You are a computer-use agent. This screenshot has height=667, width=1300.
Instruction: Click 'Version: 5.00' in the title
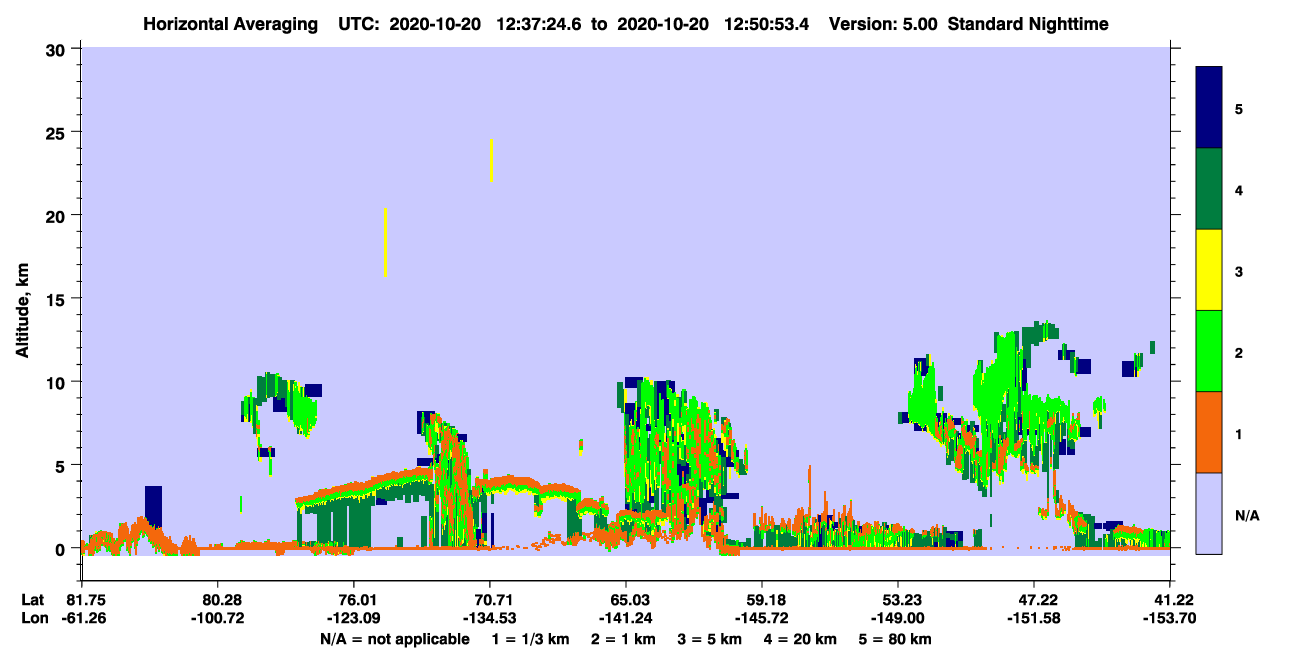[x=881, y=23]
